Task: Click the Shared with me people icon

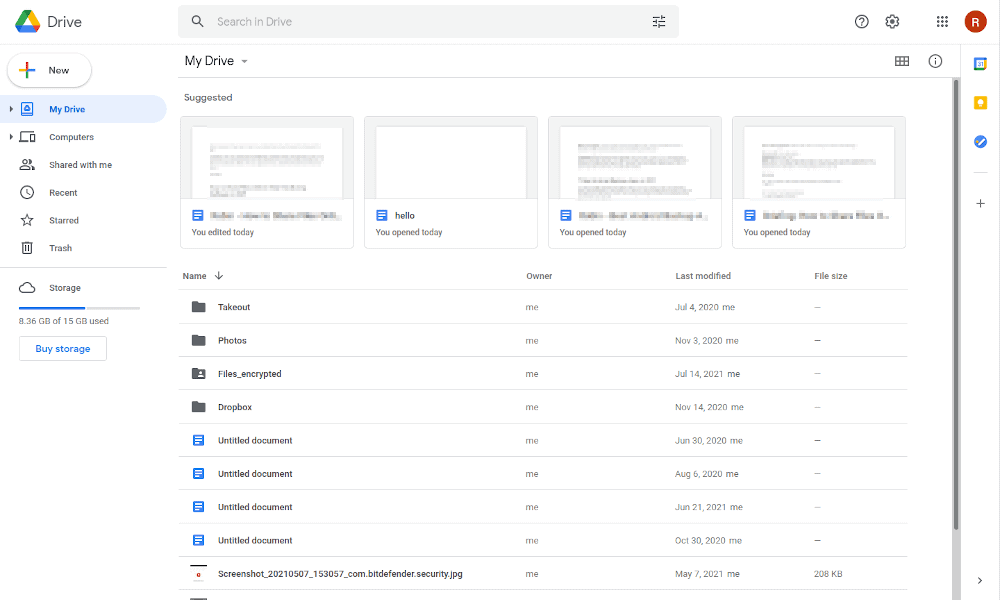Action: click(27, 165)
